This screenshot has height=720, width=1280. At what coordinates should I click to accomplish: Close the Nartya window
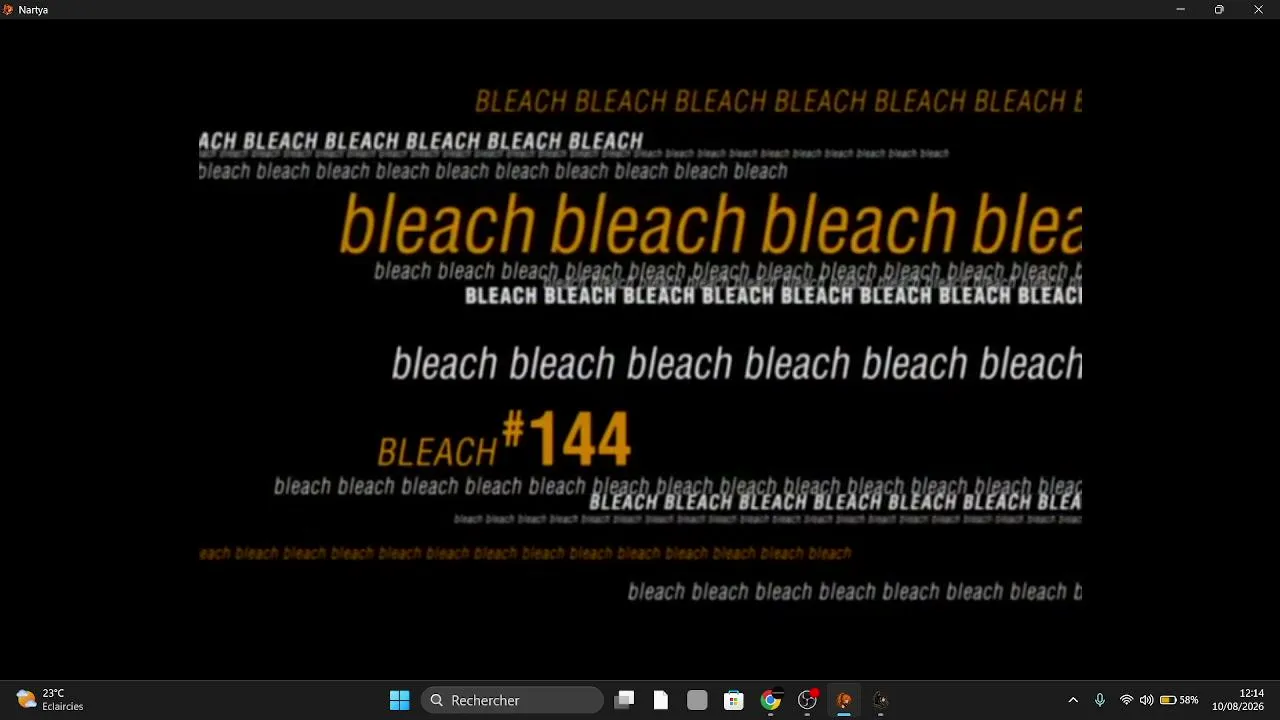(x=1258, y=10)
